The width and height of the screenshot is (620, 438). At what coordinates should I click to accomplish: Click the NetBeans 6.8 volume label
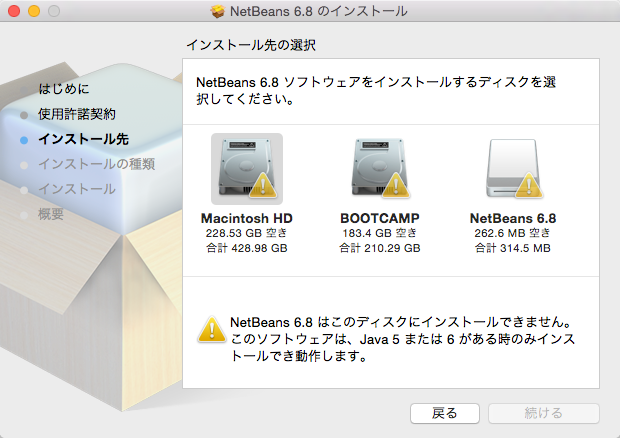point(513,218)
